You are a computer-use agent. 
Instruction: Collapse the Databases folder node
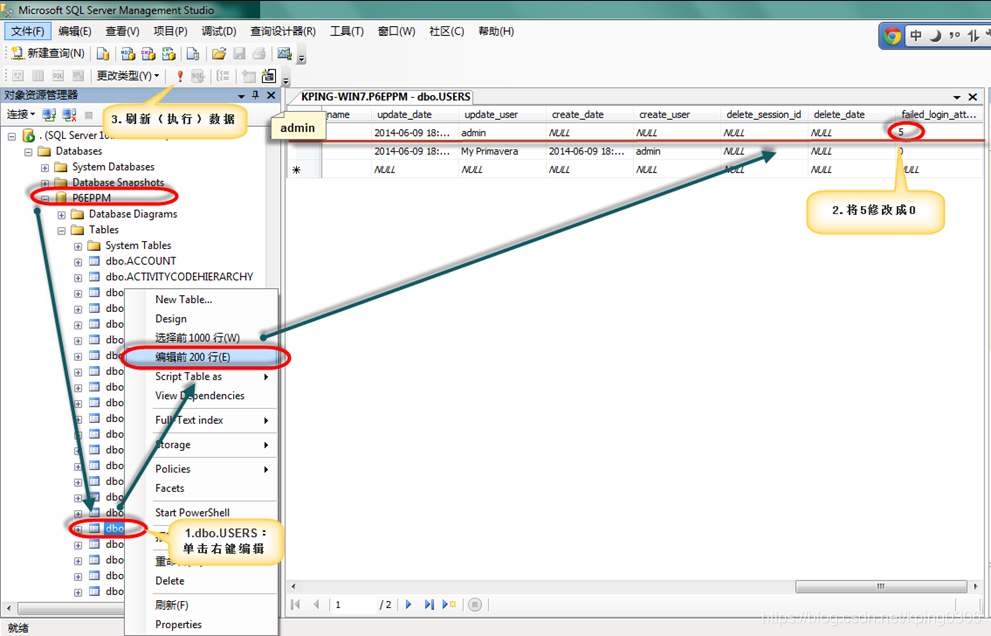click(28, 152)
